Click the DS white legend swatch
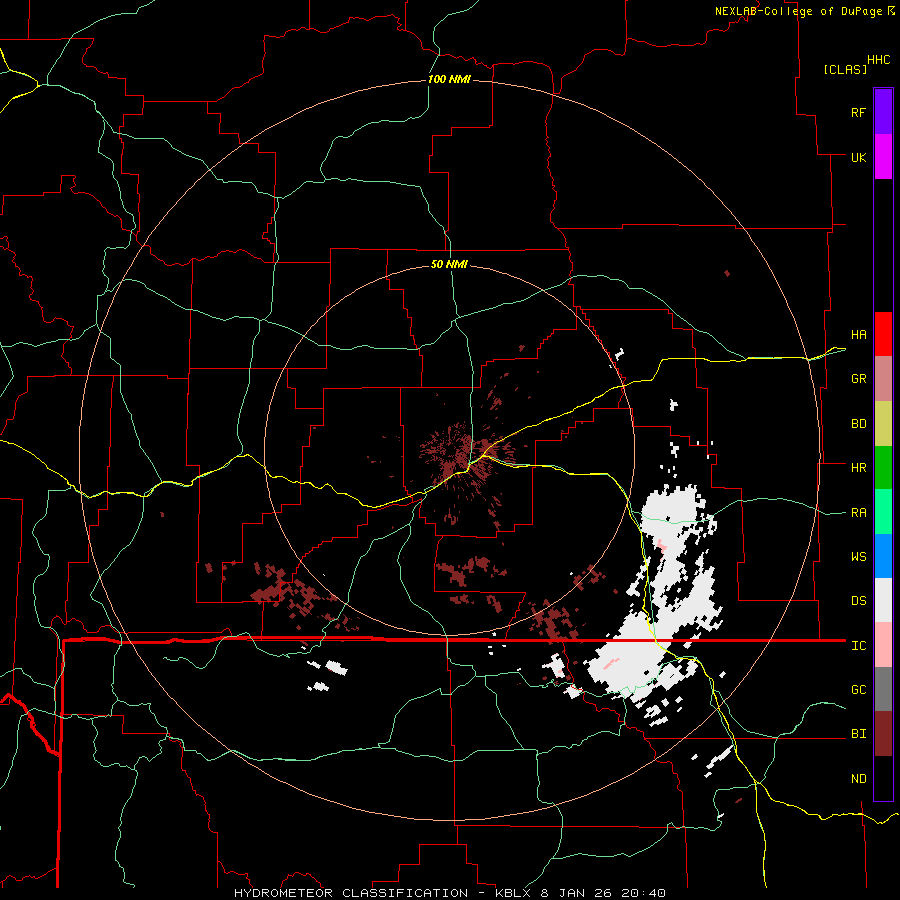The height and width of the screenshot is (900, 900). (883, 600)
